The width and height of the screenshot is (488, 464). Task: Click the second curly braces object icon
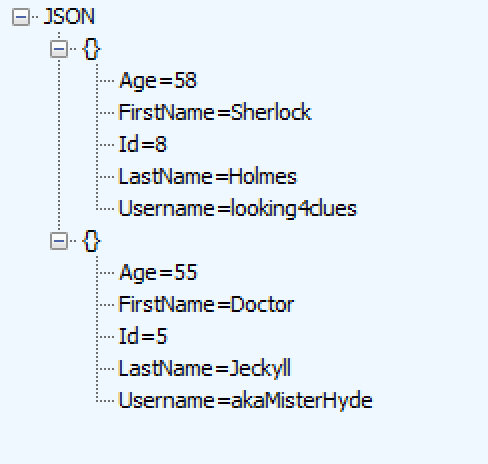click(x=91, y=241)
